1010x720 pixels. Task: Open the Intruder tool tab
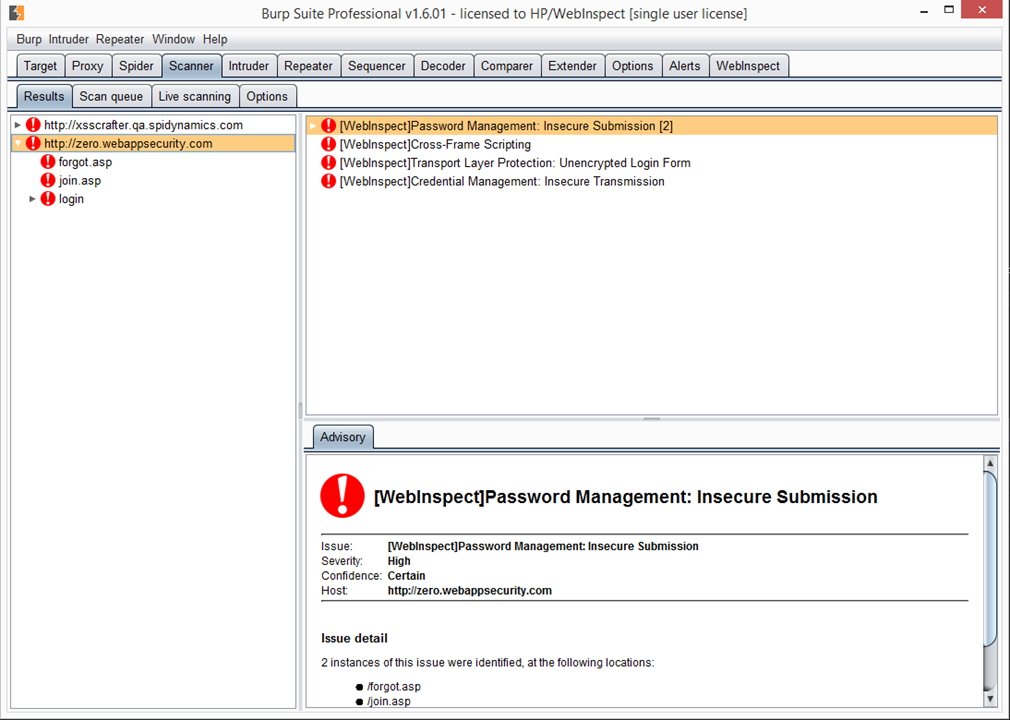(x=249, y=66)
